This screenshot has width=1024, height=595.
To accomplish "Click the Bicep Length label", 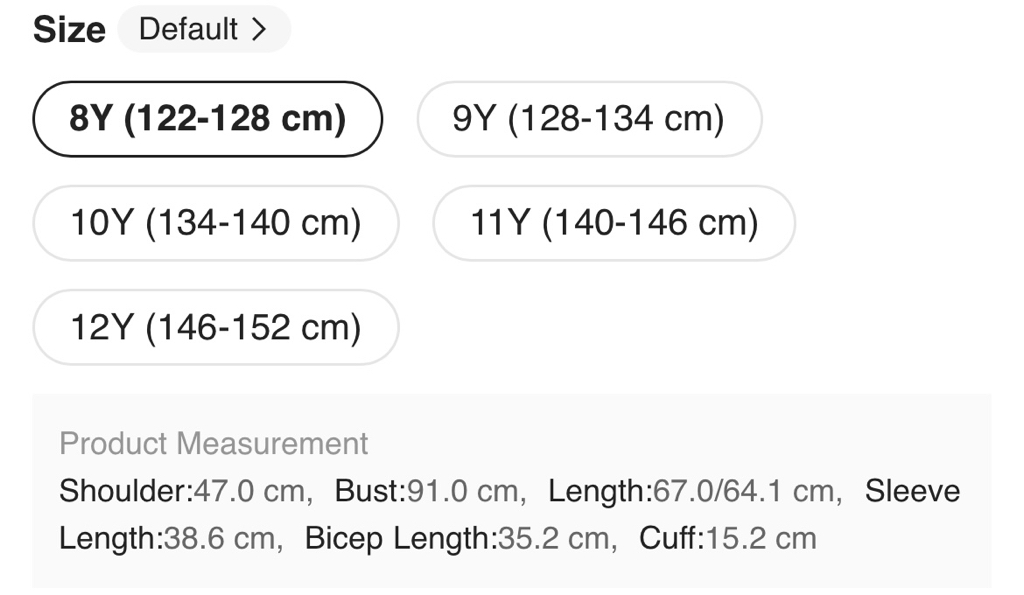I will coord(400,538).
